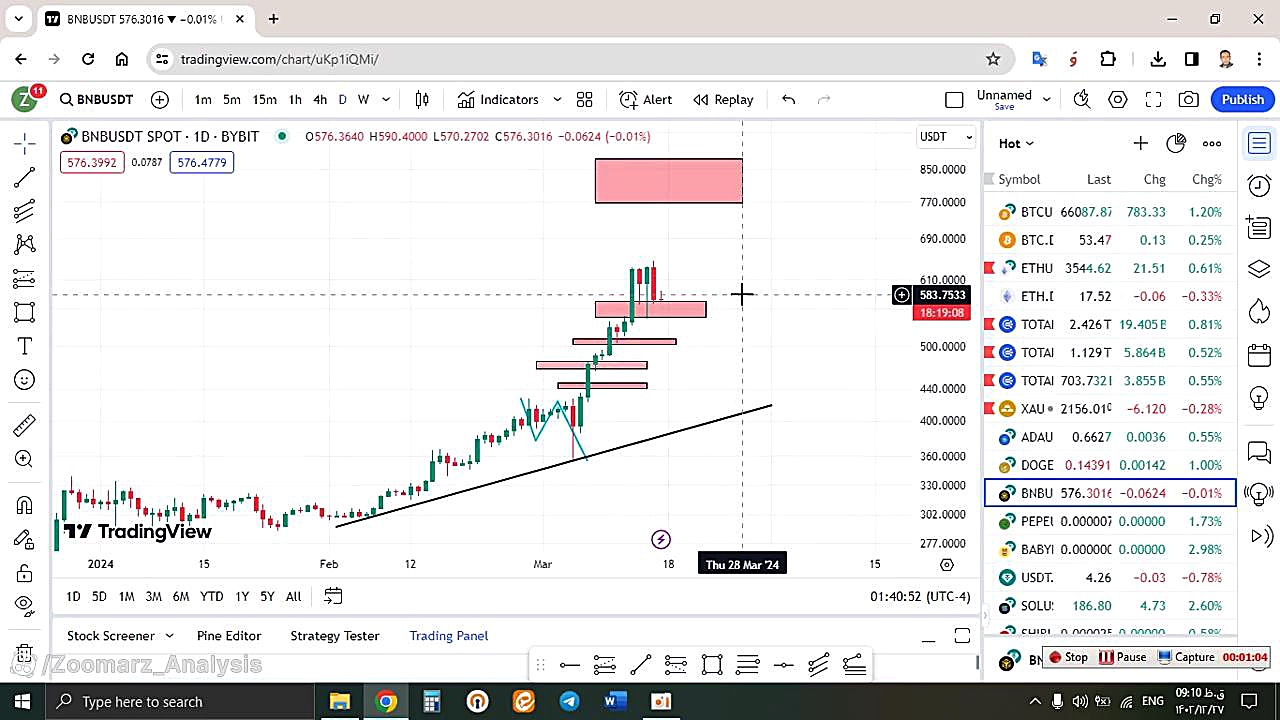Switch to 1h timeframe
The height and width of the screenshot is (720, 1280).
pyautogui.click(x=295, y=99)
